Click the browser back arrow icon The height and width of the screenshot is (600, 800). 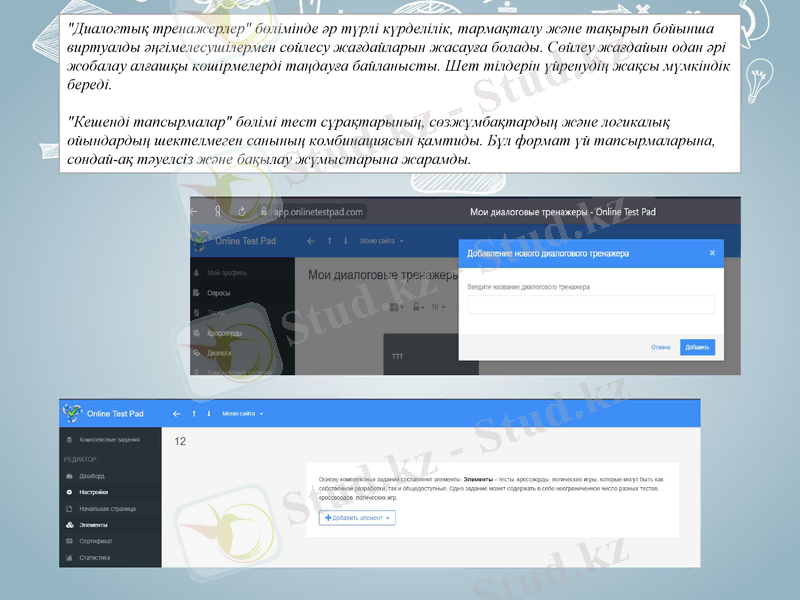(194, 212)
